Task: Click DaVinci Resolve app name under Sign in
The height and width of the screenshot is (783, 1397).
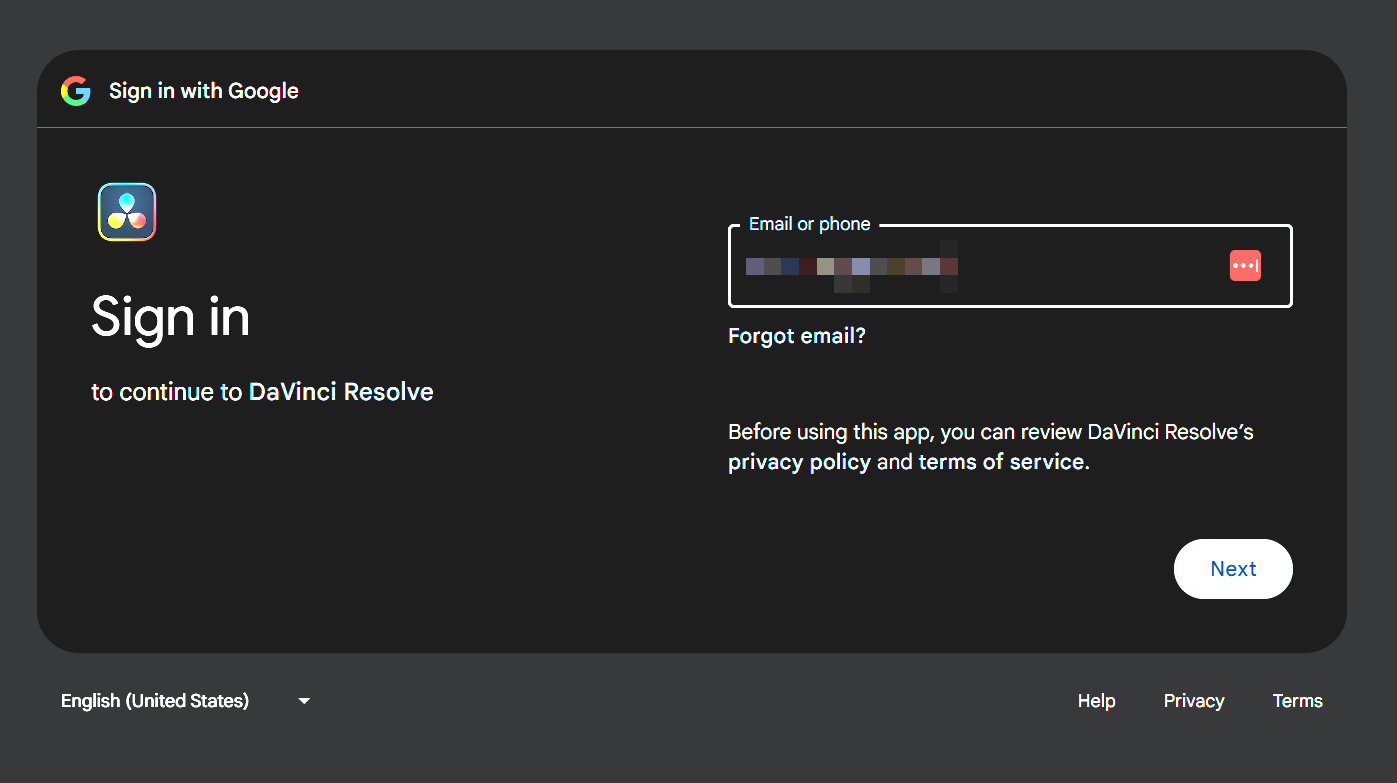Action: click(341, 392)
